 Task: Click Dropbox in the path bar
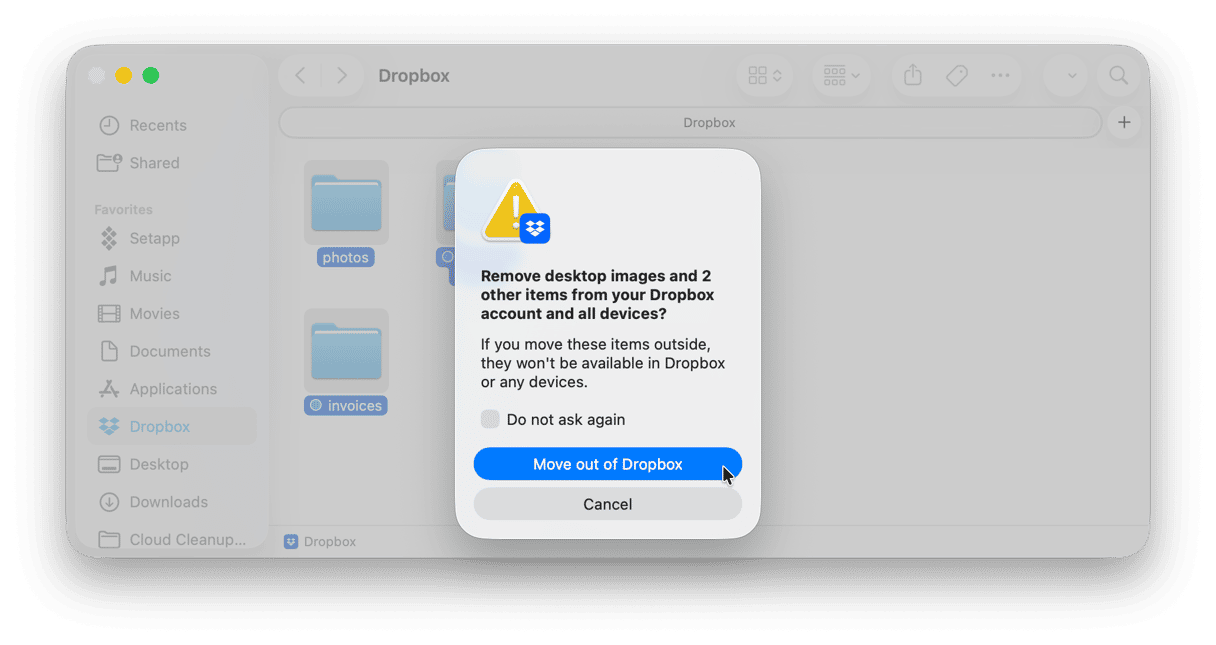pos(320,542)
